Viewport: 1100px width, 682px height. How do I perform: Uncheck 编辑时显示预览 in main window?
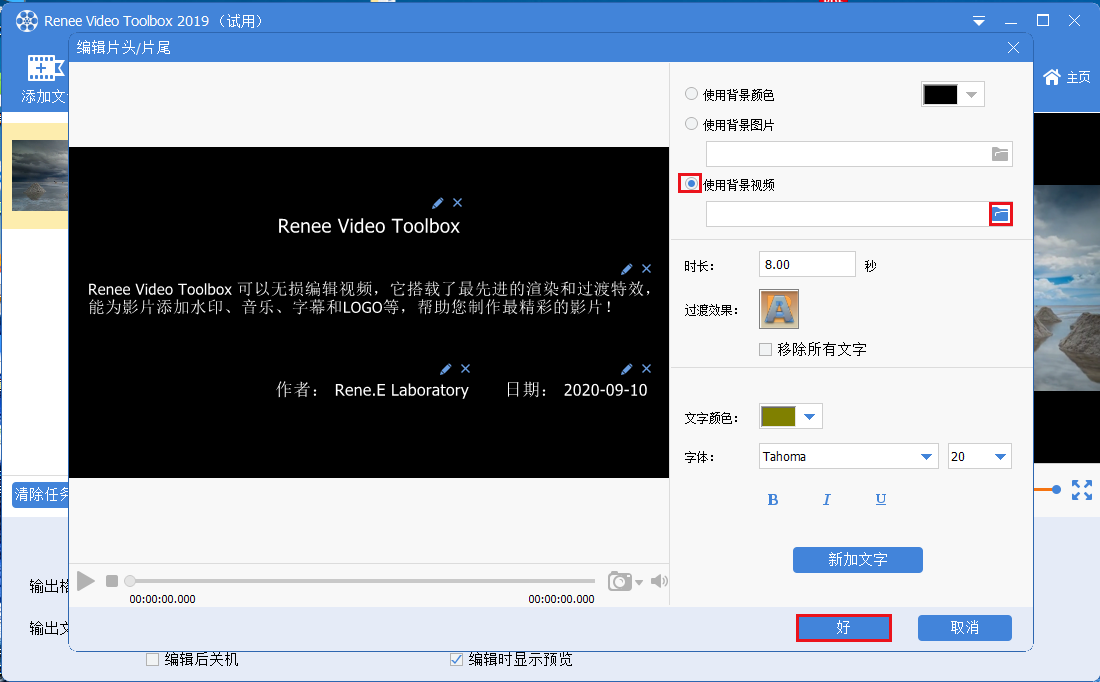coord(456,660)
